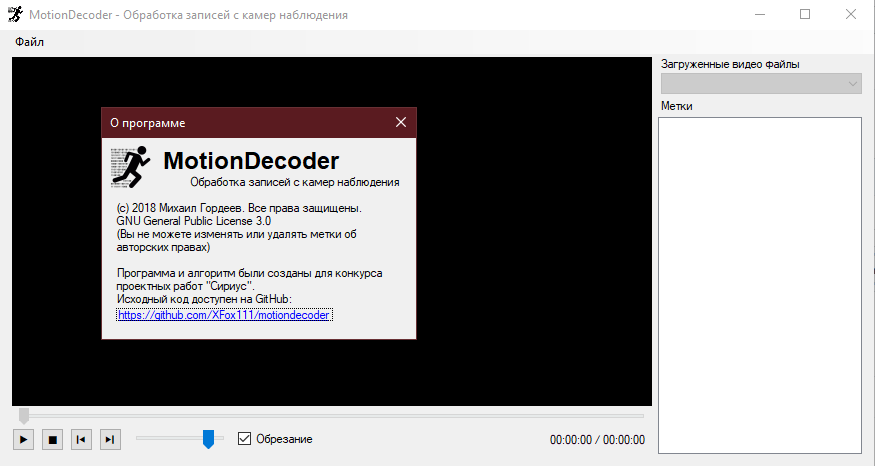Toggle the Обрезание checkbox
Screen dimensions: 875x466
(244, 439)
